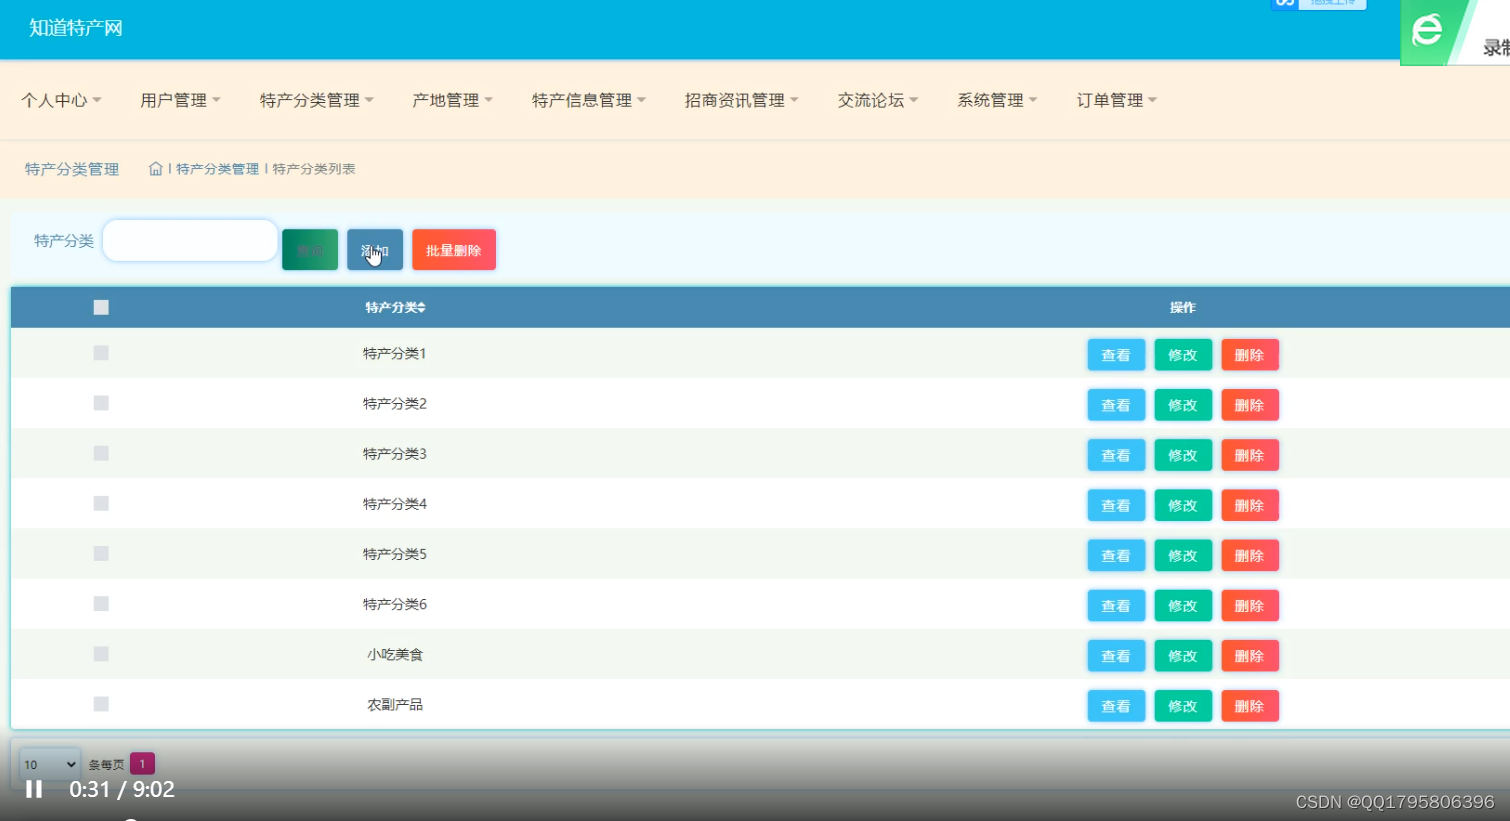
Task: Check the box for 农副产品 row
Action: click(101, 704)
